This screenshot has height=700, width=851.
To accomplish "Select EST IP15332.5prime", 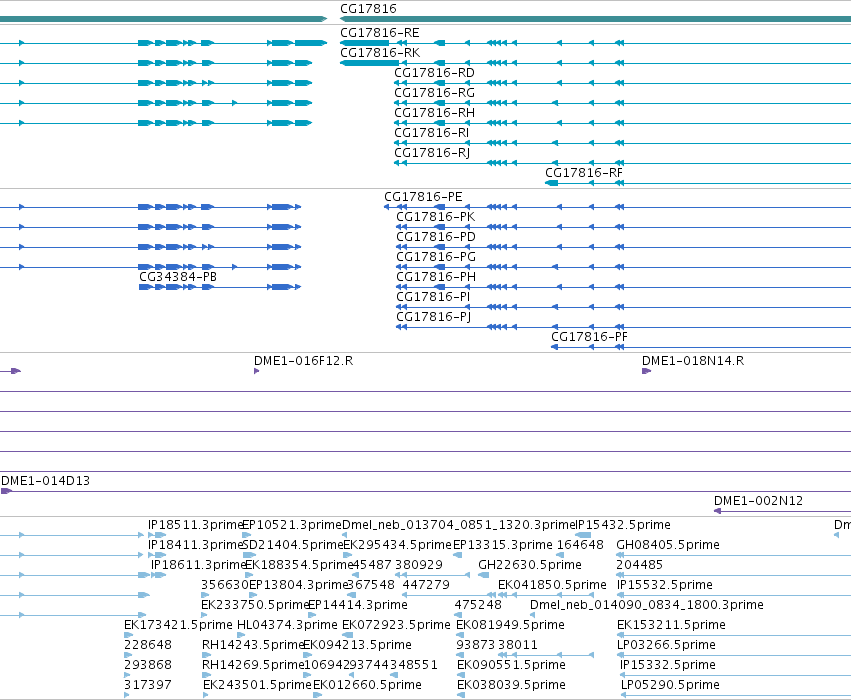I will 668,665.
